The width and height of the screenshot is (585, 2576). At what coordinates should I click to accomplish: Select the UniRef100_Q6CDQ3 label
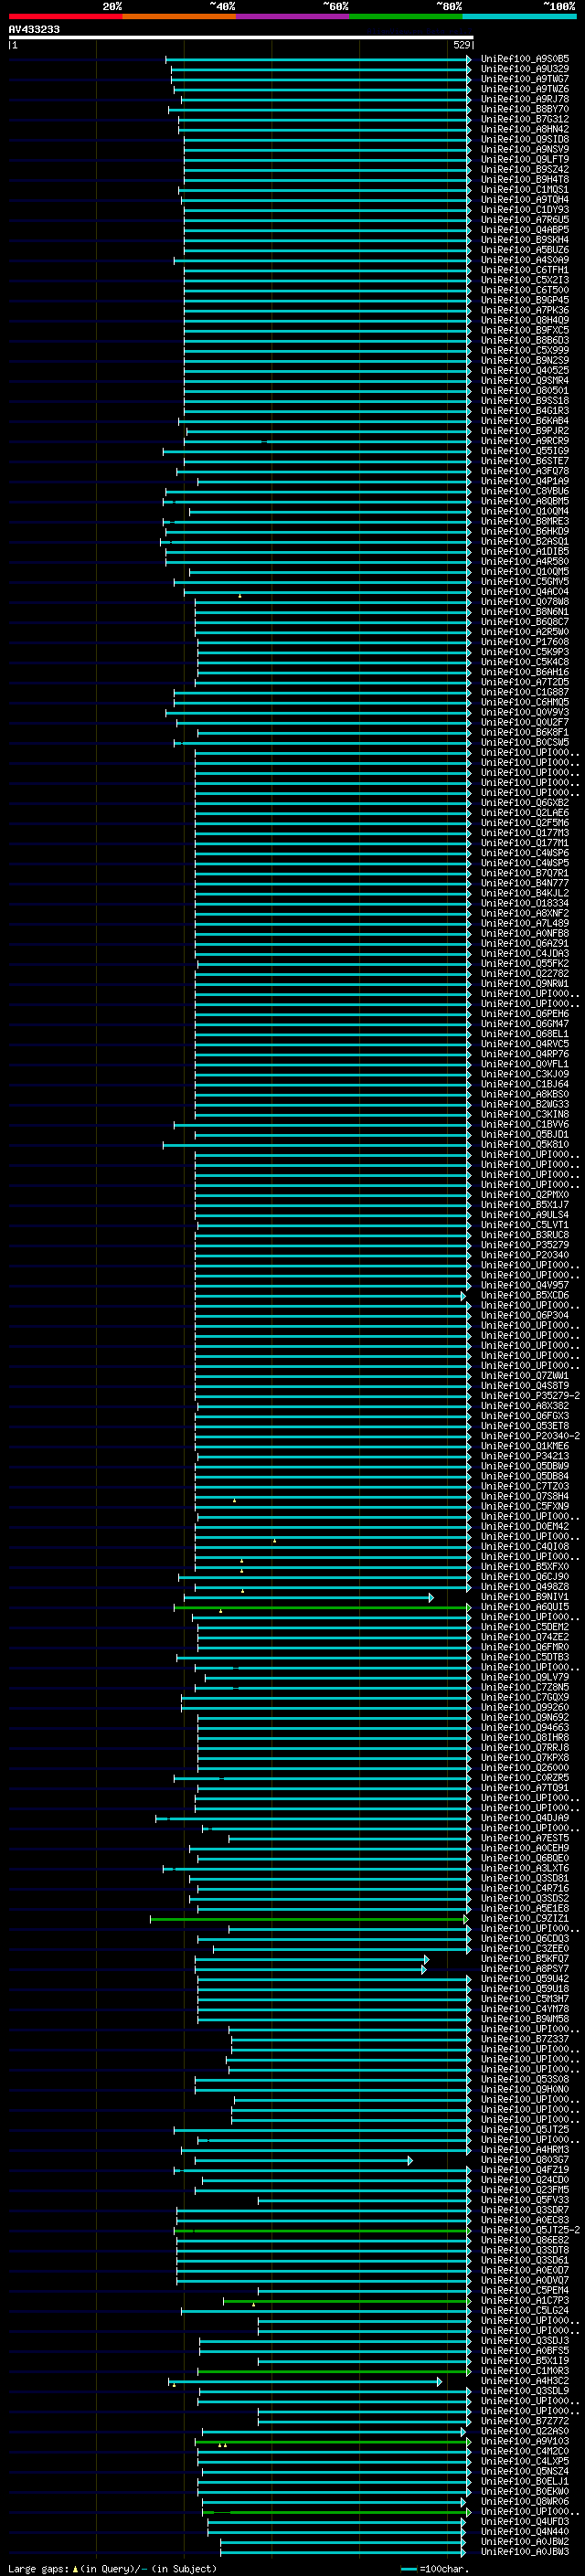[x=524, y=1939]
